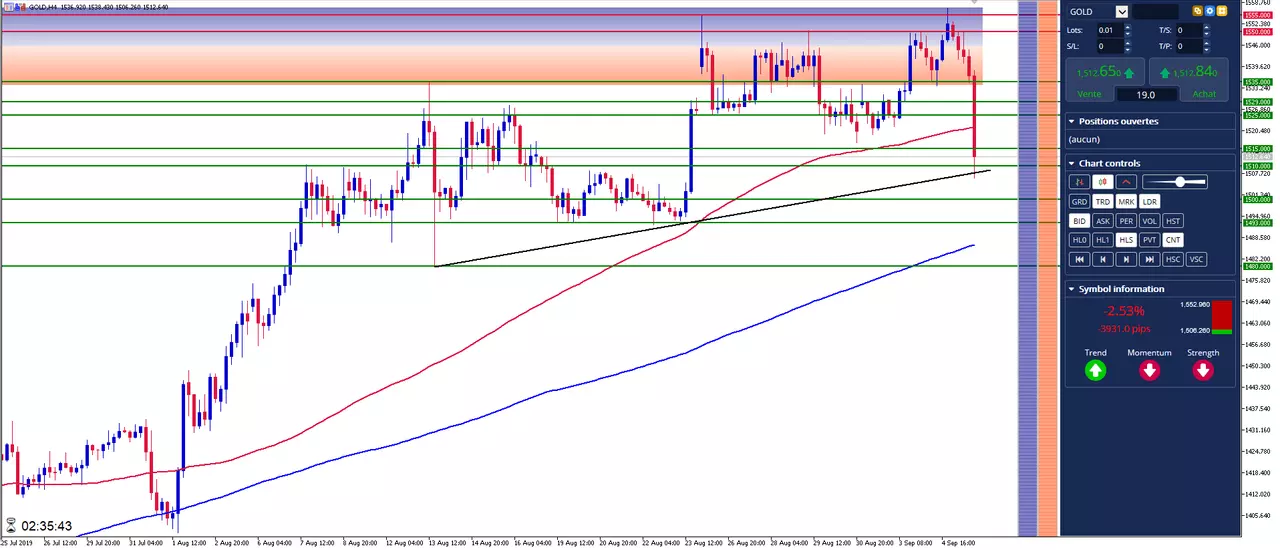This screenshot has height=550, width=1280.
Task: Click the blue gear settings icon
Action: point(1209,11)
